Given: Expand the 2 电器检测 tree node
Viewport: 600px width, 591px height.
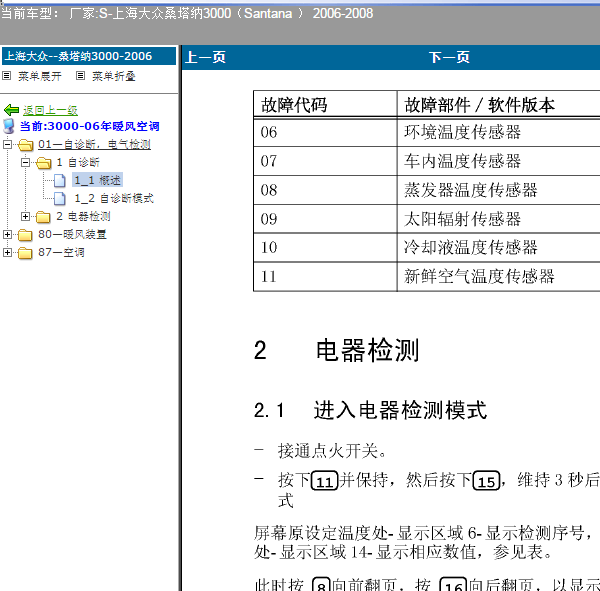Looking at the screenshot, I should 25,216.
